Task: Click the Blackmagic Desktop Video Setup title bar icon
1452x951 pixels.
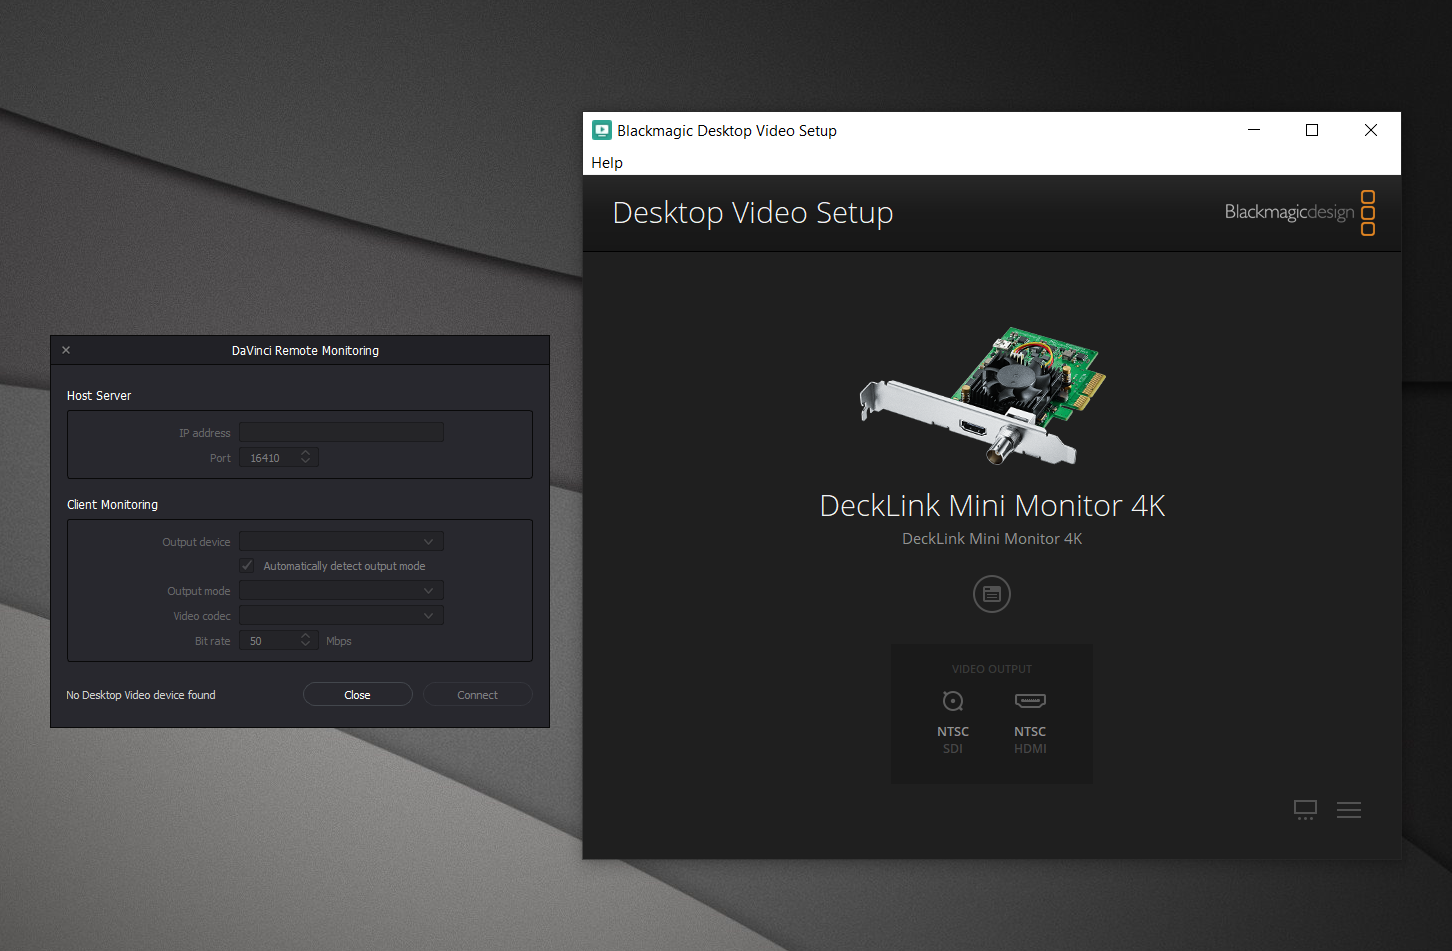Action: (602, 130)
